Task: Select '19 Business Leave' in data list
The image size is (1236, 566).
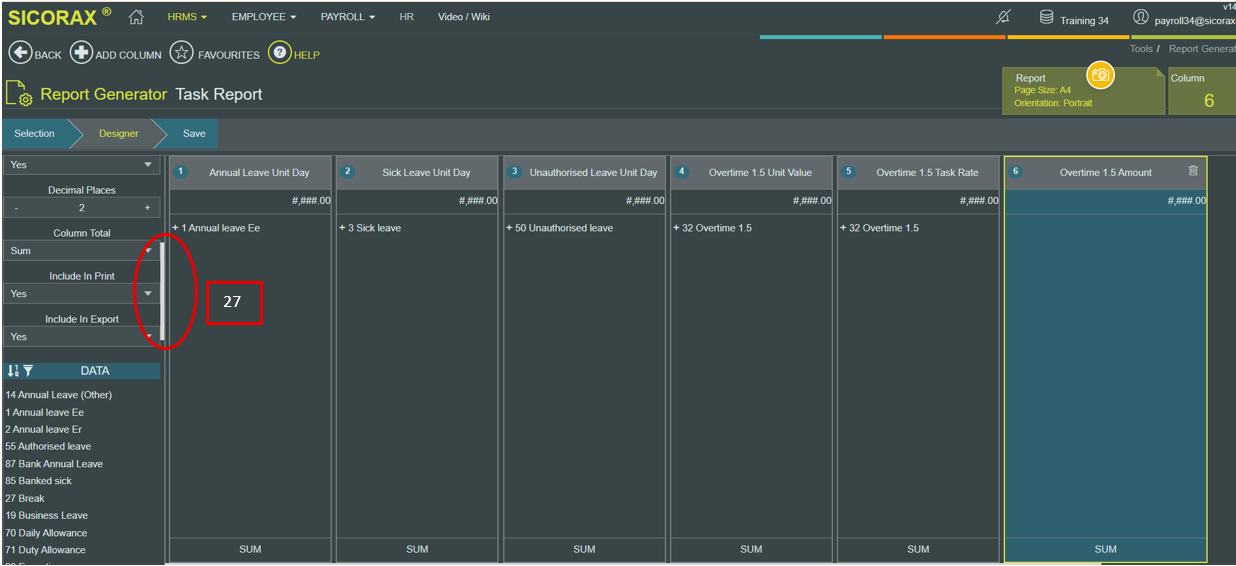Action: 46,515
